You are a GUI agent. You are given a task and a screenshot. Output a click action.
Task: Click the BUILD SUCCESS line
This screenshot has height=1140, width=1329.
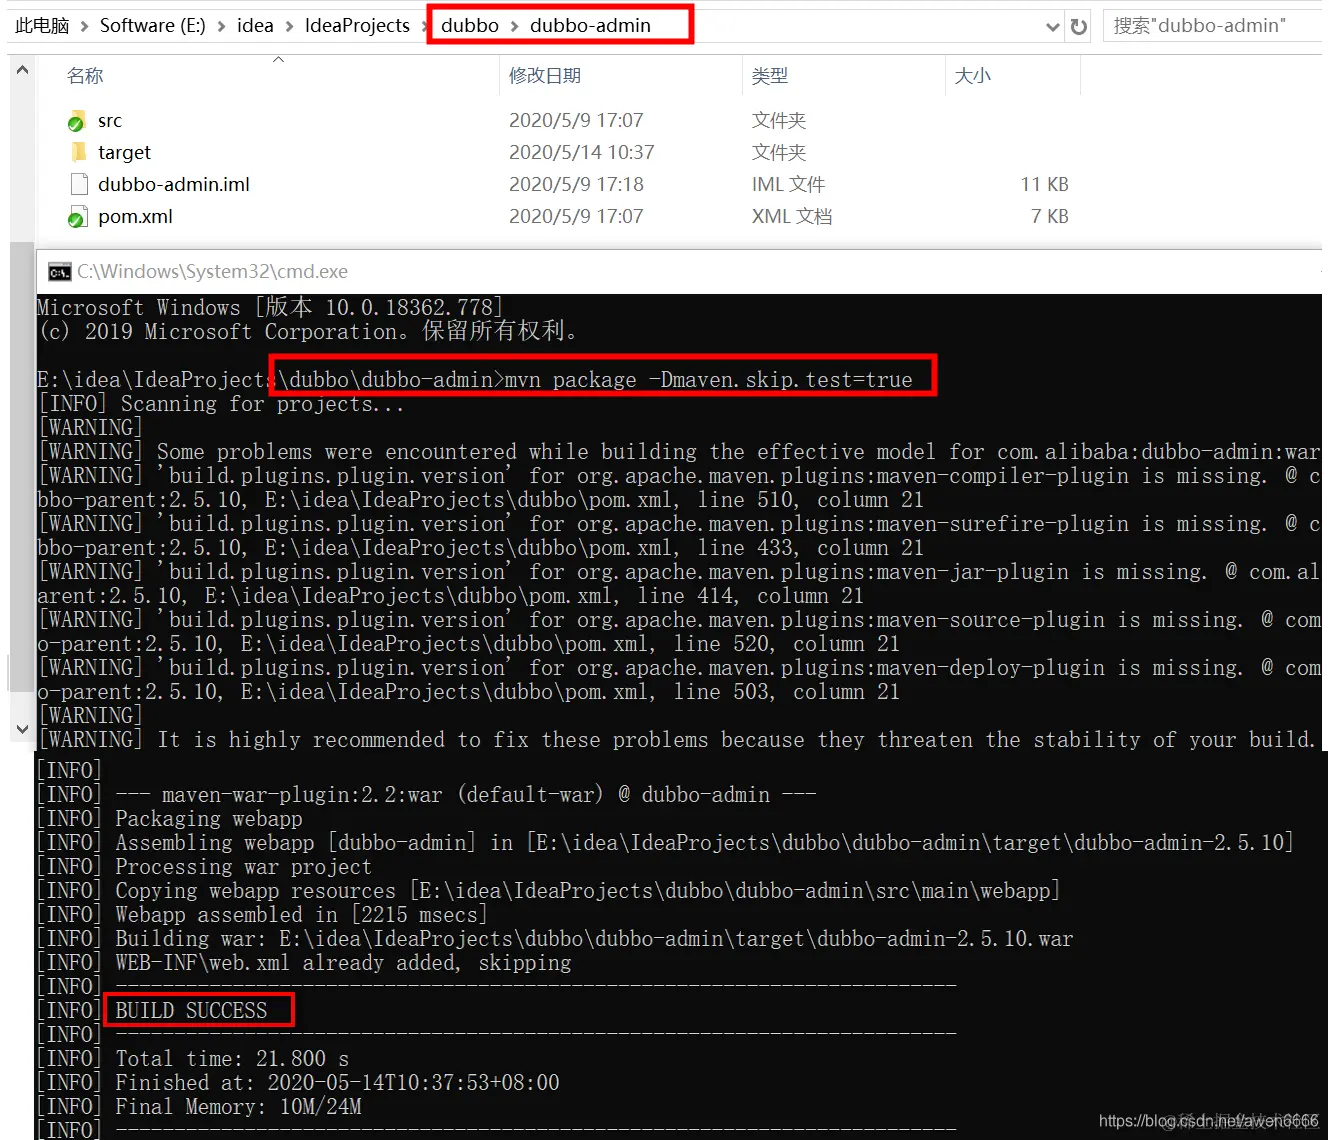pyautogui.click(x=191, y=1011)
